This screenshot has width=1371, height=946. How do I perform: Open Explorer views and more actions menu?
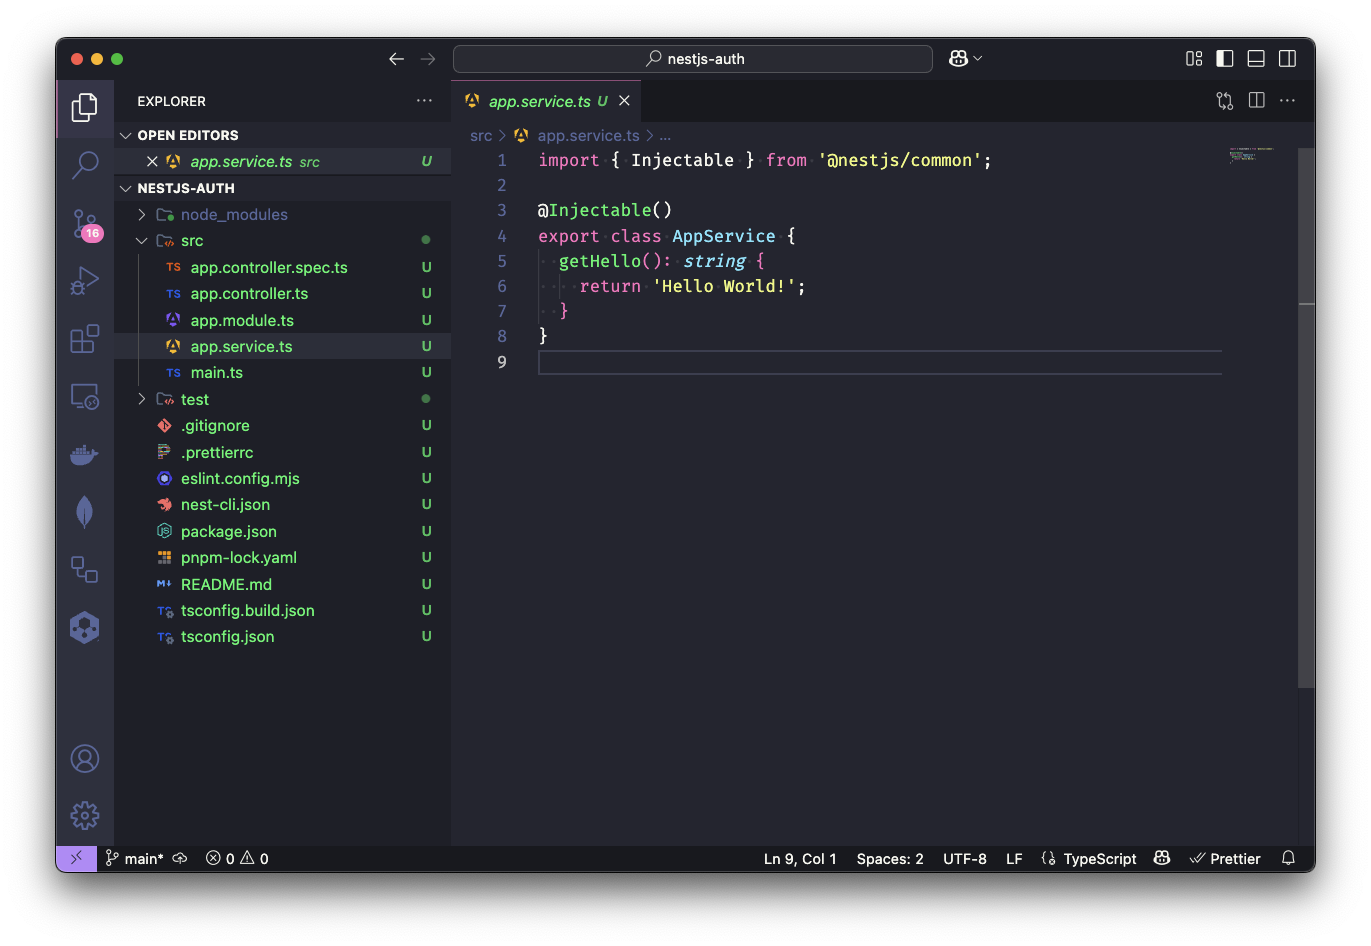point(425,101)
